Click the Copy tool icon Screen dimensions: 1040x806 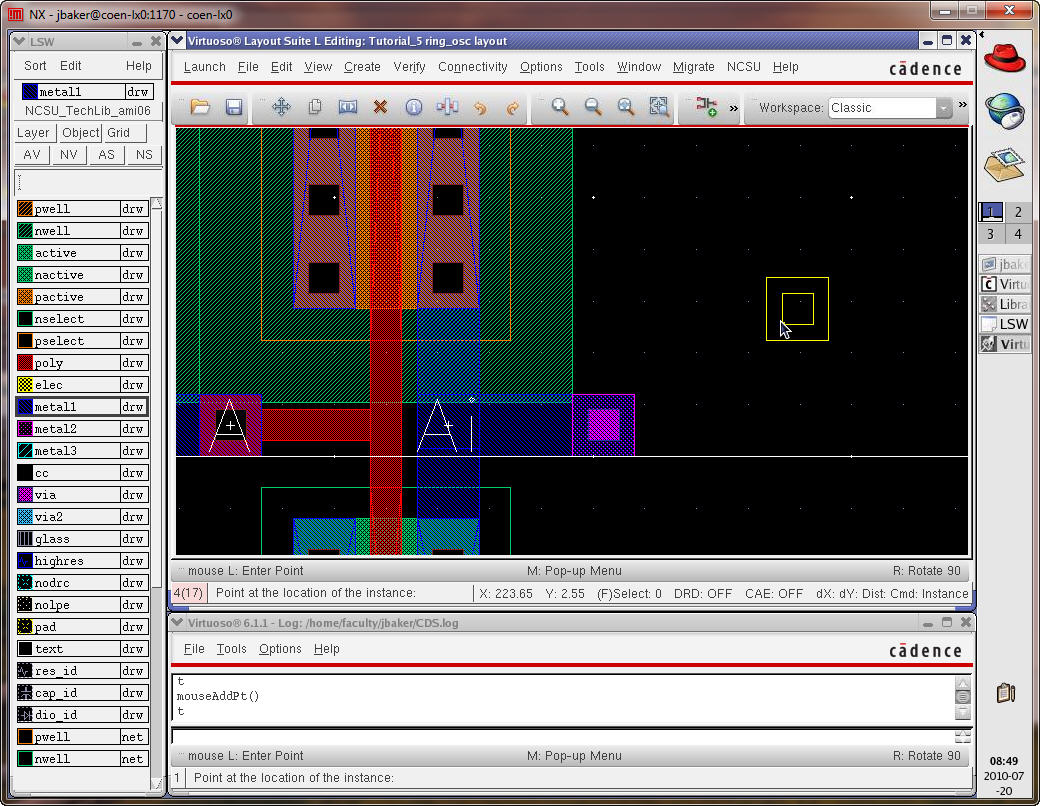point(315,107)
